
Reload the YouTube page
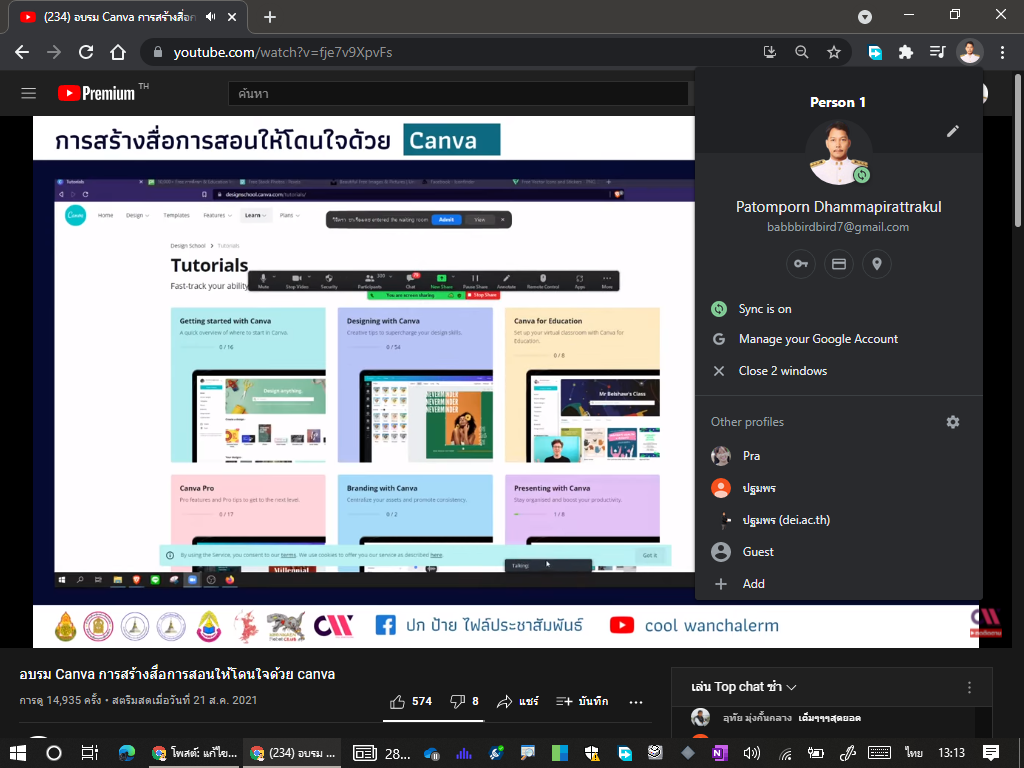[86, 52]
